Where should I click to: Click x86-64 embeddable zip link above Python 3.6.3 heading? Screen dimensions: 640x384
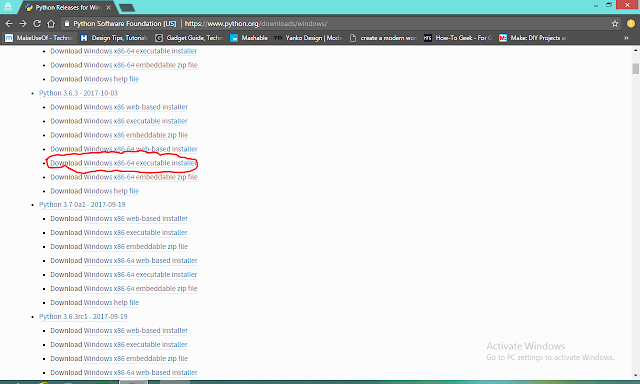tap(140, 65)
